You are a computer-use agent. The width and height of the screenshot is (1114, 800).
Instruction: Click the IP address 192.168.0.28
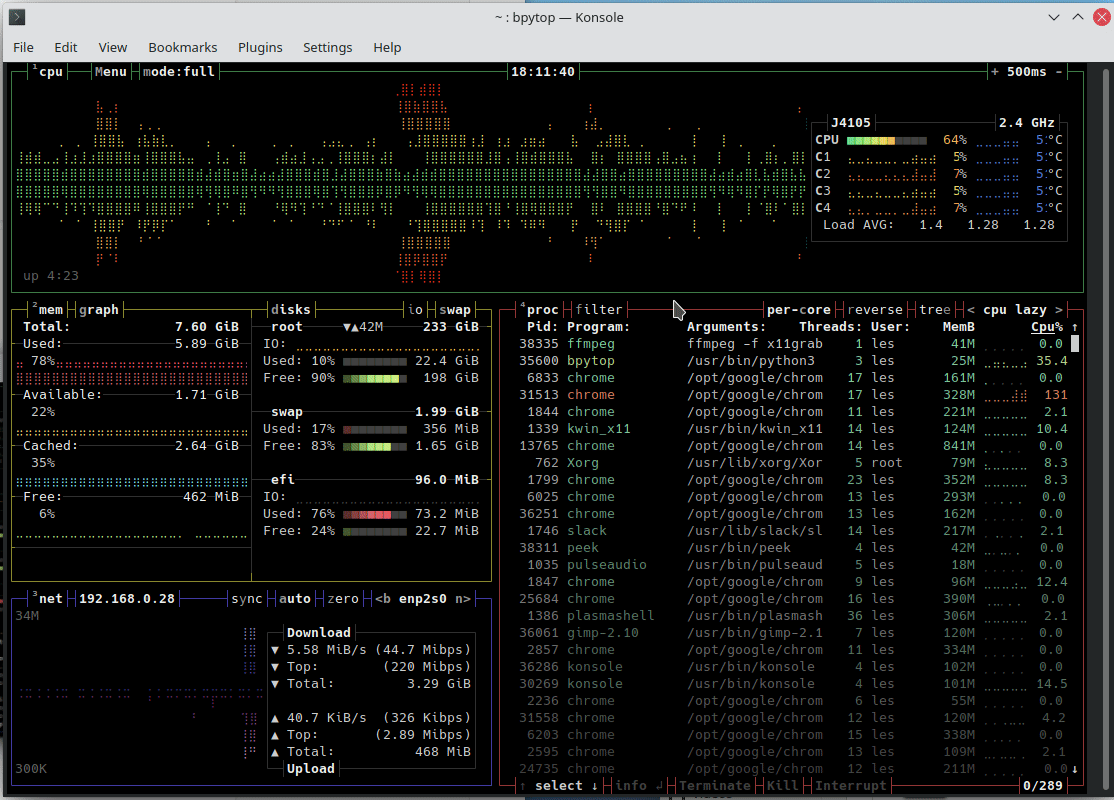point(127,599)
